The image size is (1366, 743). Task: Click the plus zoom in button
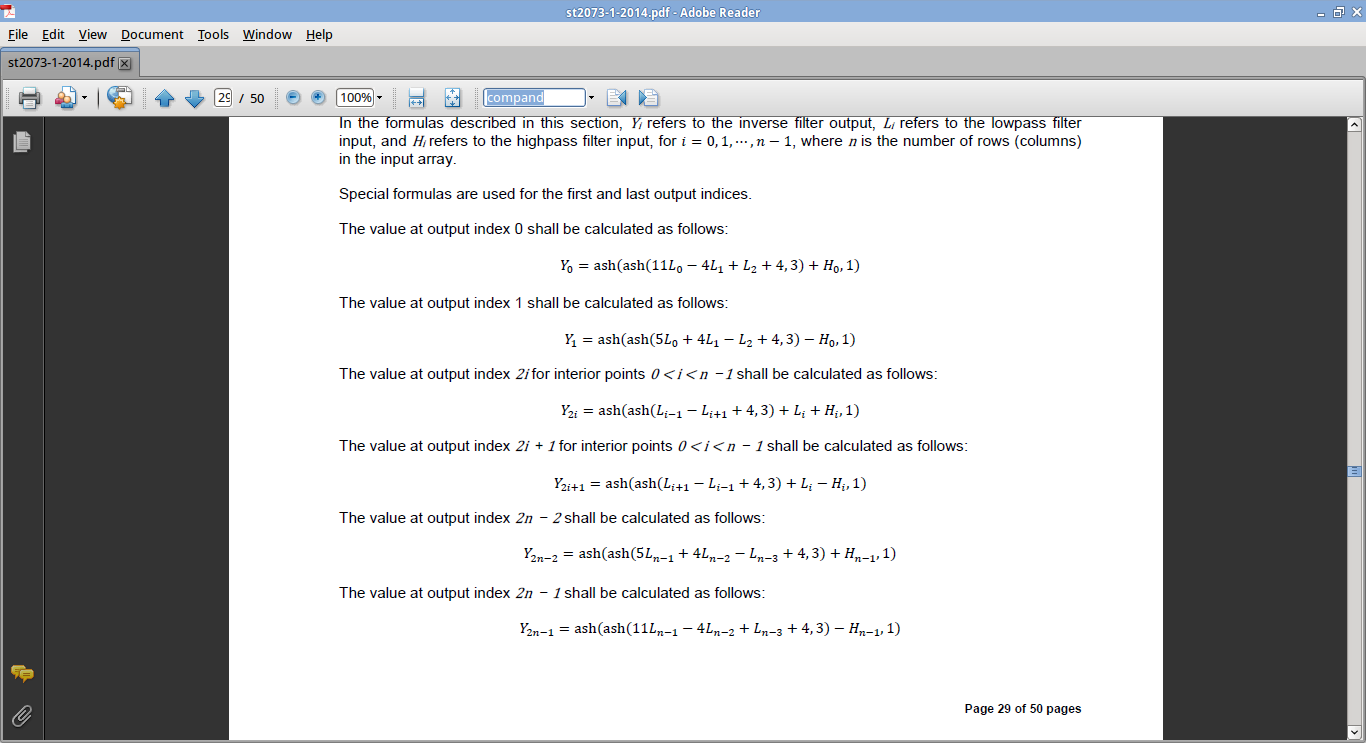[x=318, y=98]
